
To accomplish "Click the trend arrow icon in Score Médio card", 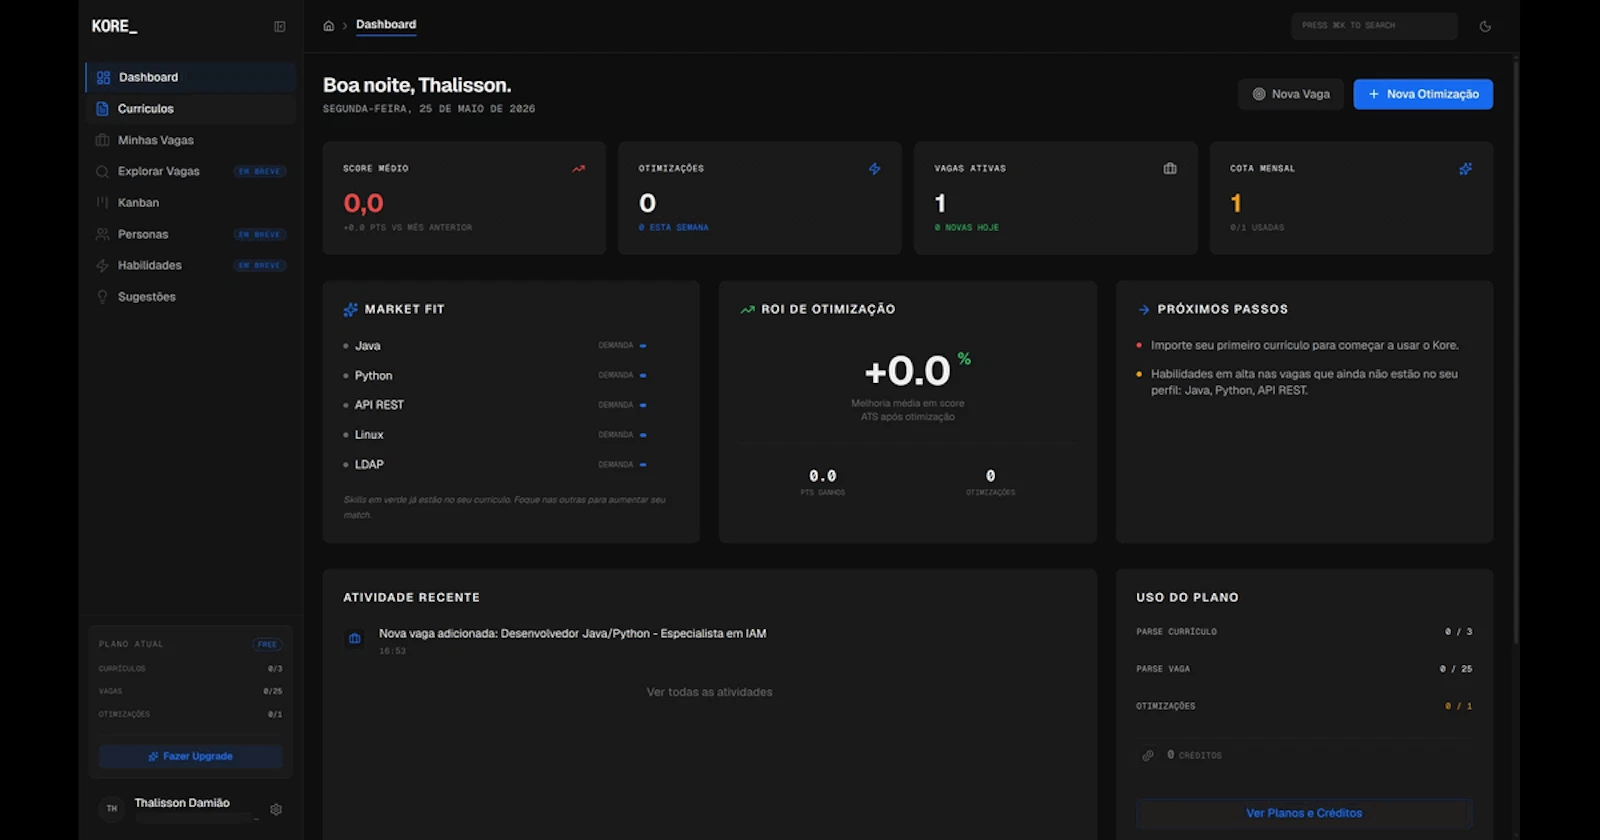I will coord(578,169).
